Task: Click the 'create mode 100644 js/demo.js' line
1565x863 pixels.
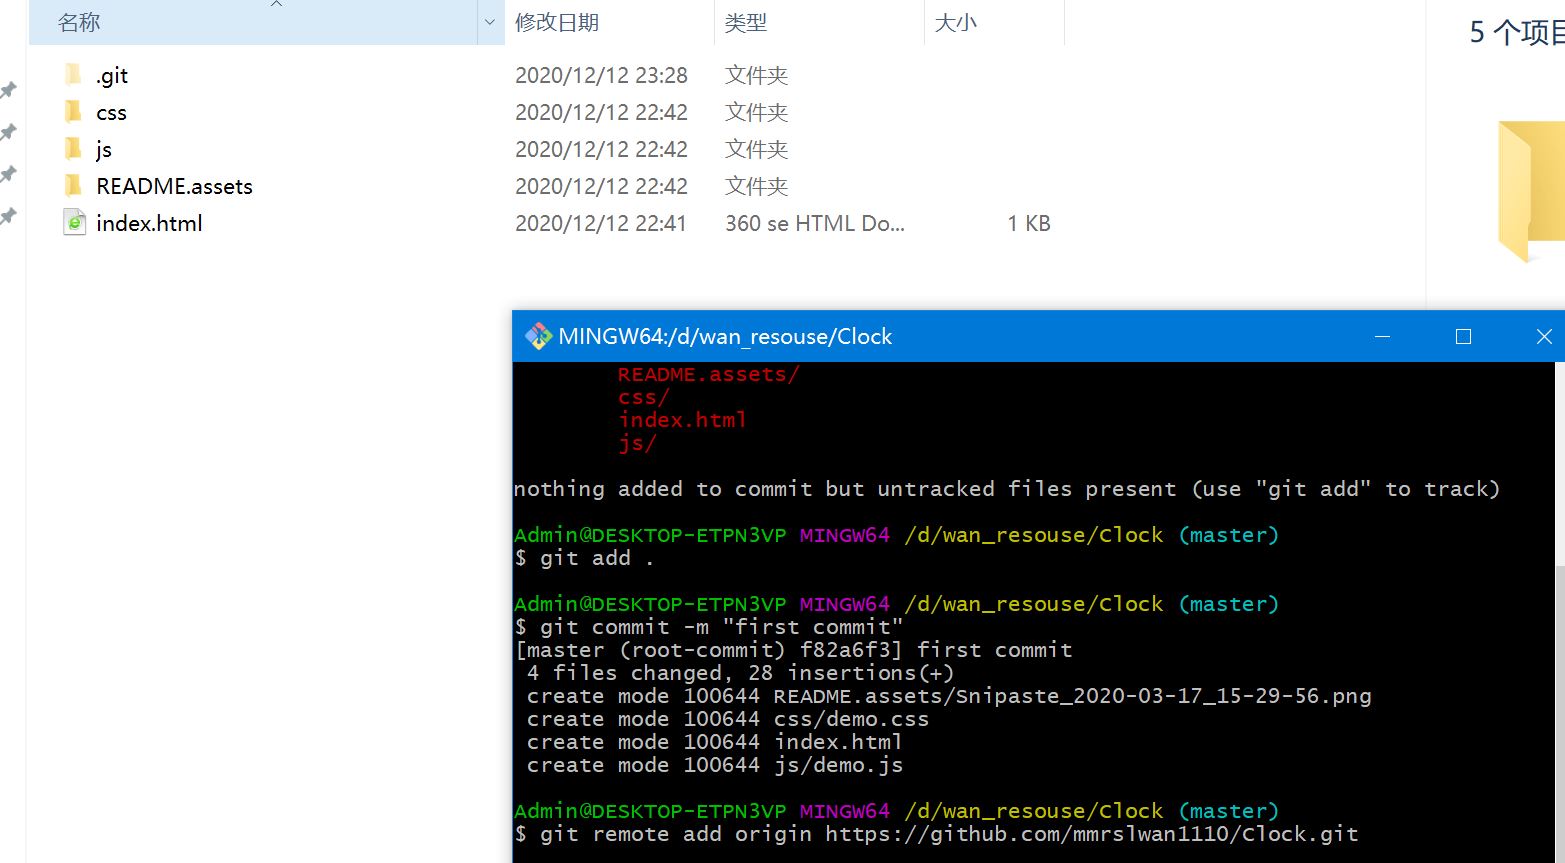Action: 715,765
